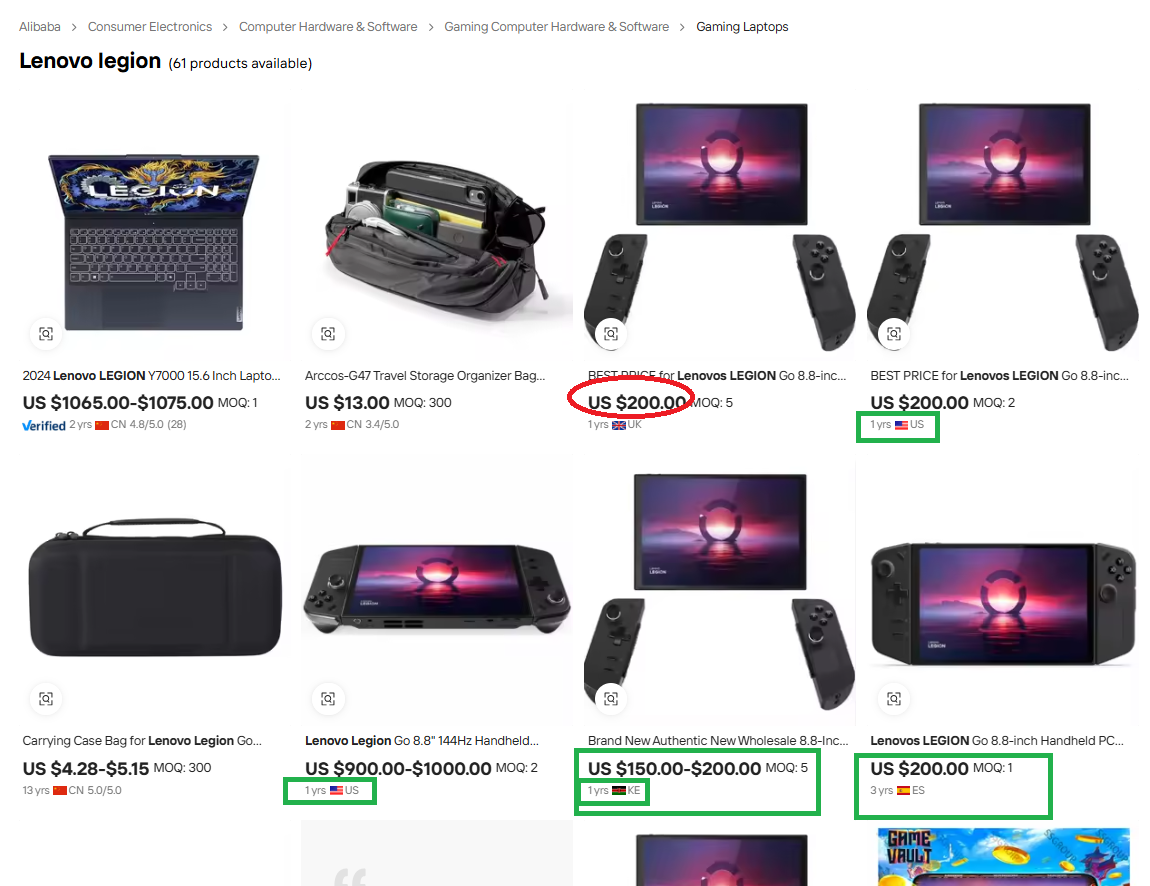Click image search icon on Kenya wholesale listing
This screenshot has height=886, width=1150.
pos(611,698)
